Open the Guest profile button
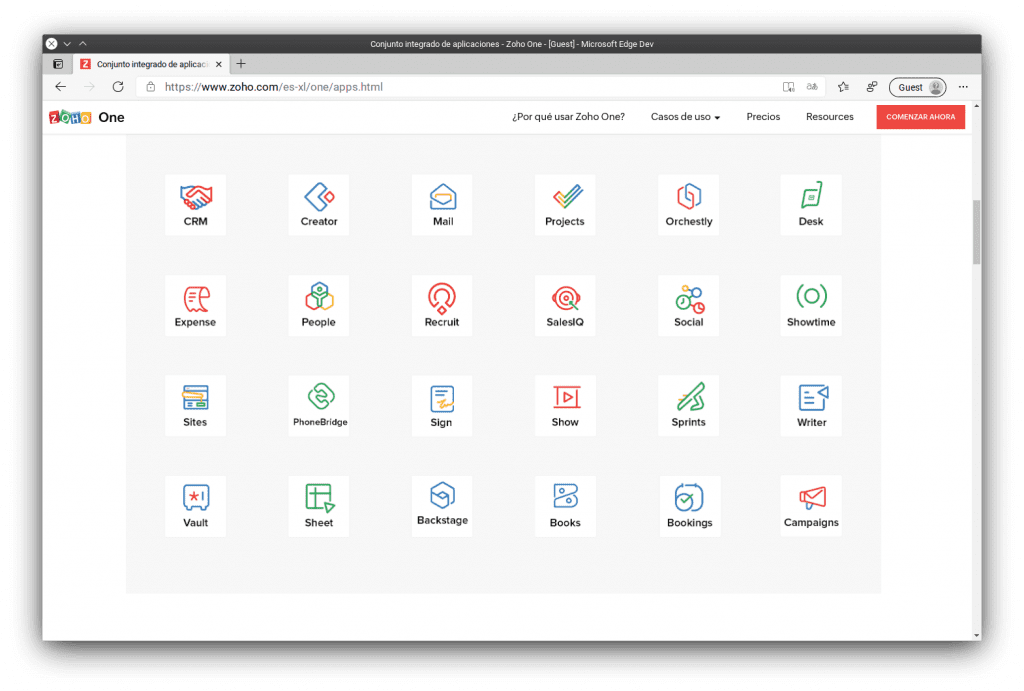Viewport: 1024px width, 691px height. [918, 88]
